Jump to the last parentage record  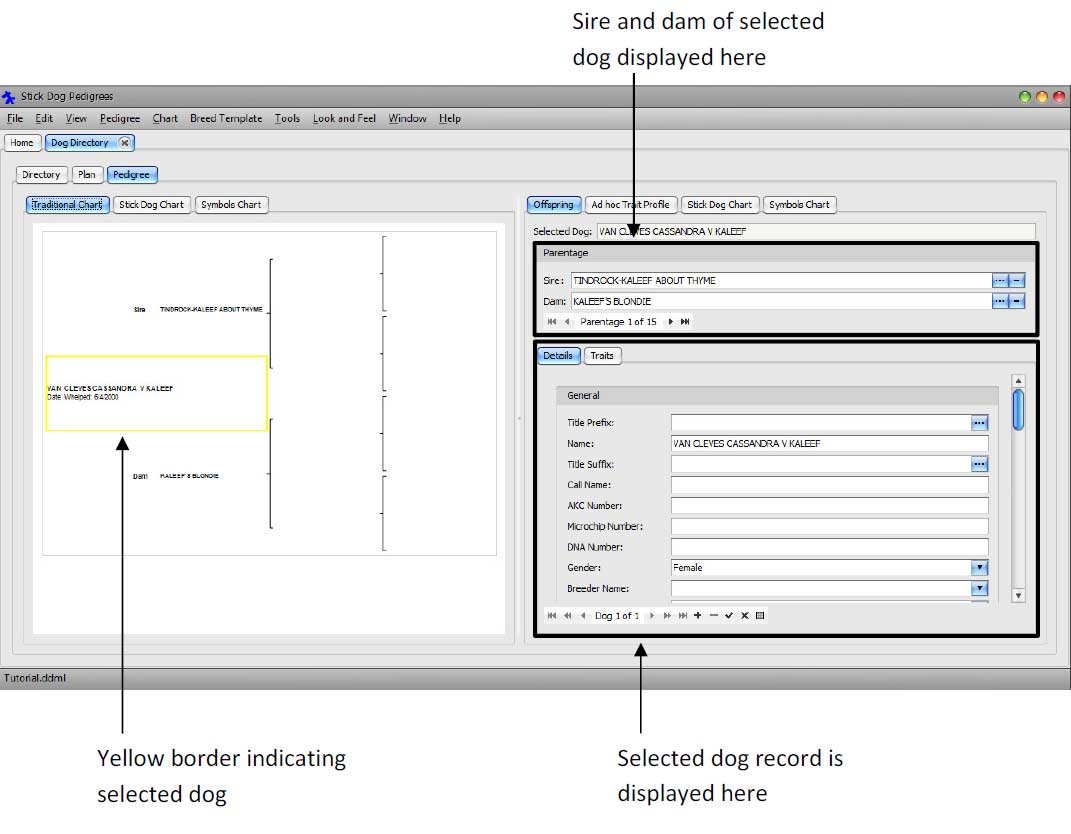(683, 321)
